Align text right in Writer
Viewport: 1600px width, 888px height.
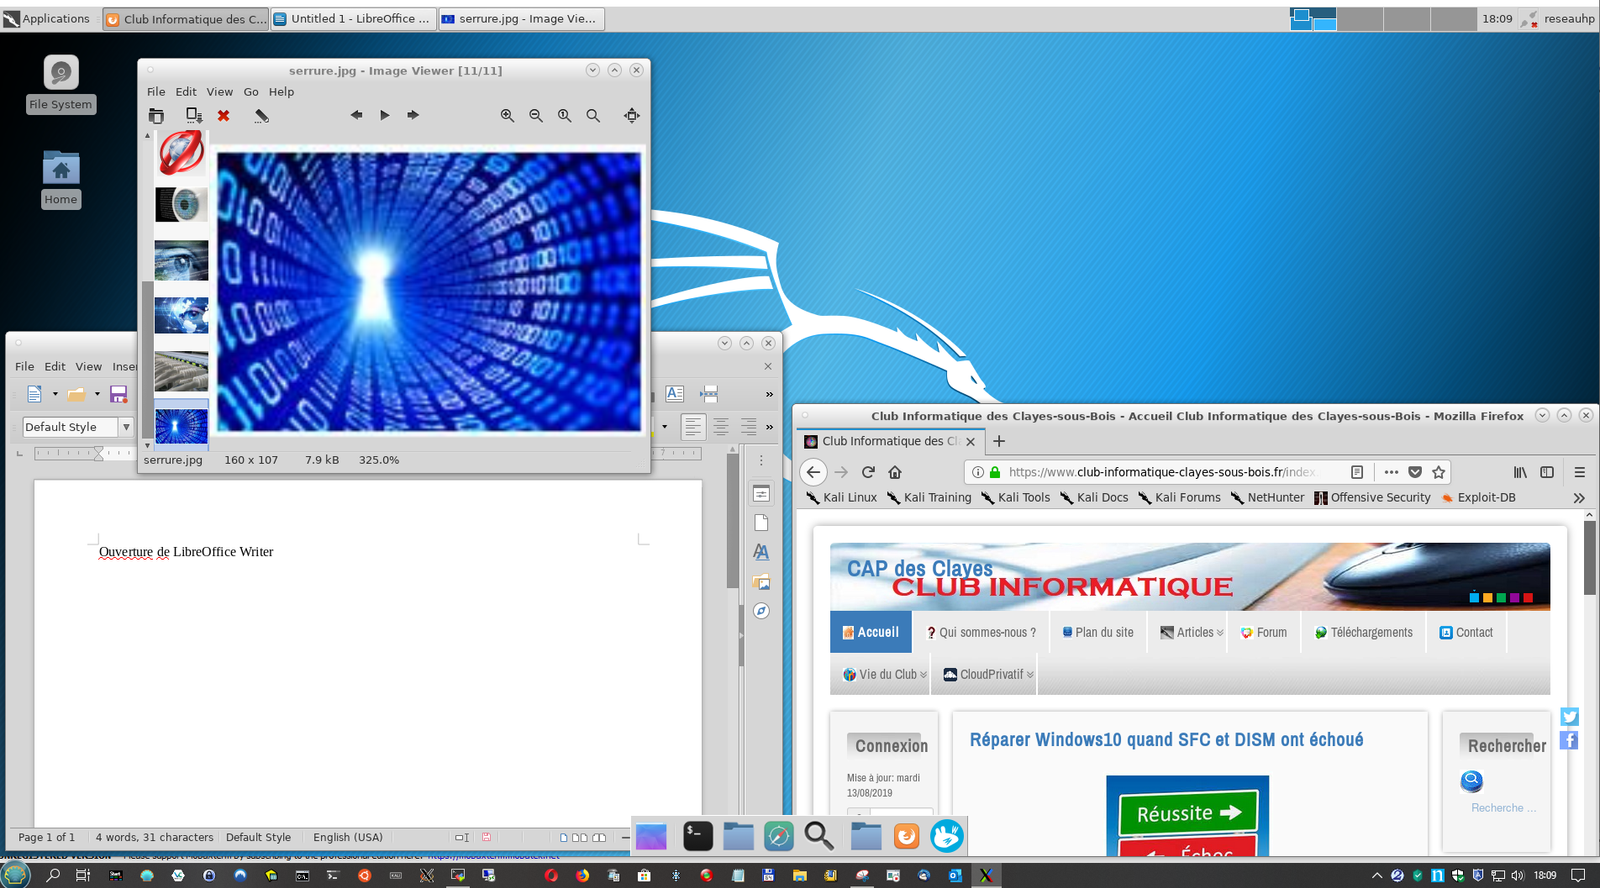(748, 427)
